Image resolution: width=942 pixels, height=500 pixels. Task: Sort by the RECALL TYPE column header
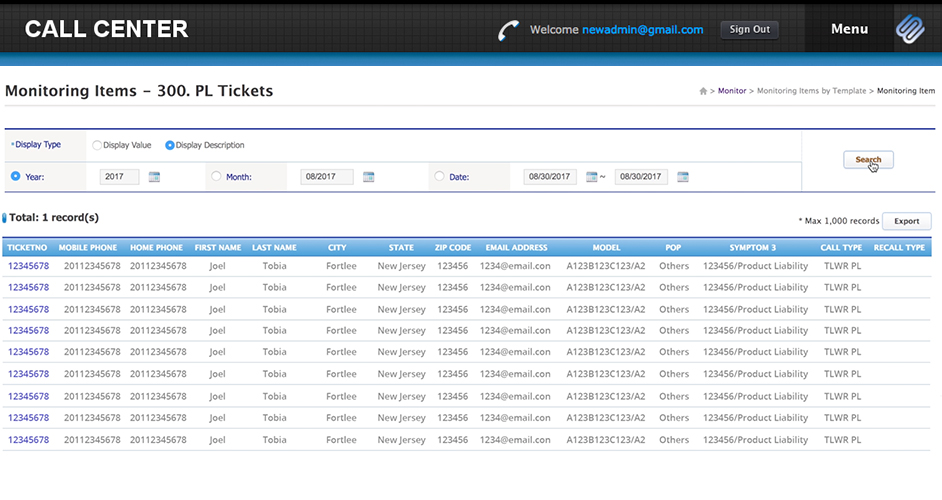[899, 248]
